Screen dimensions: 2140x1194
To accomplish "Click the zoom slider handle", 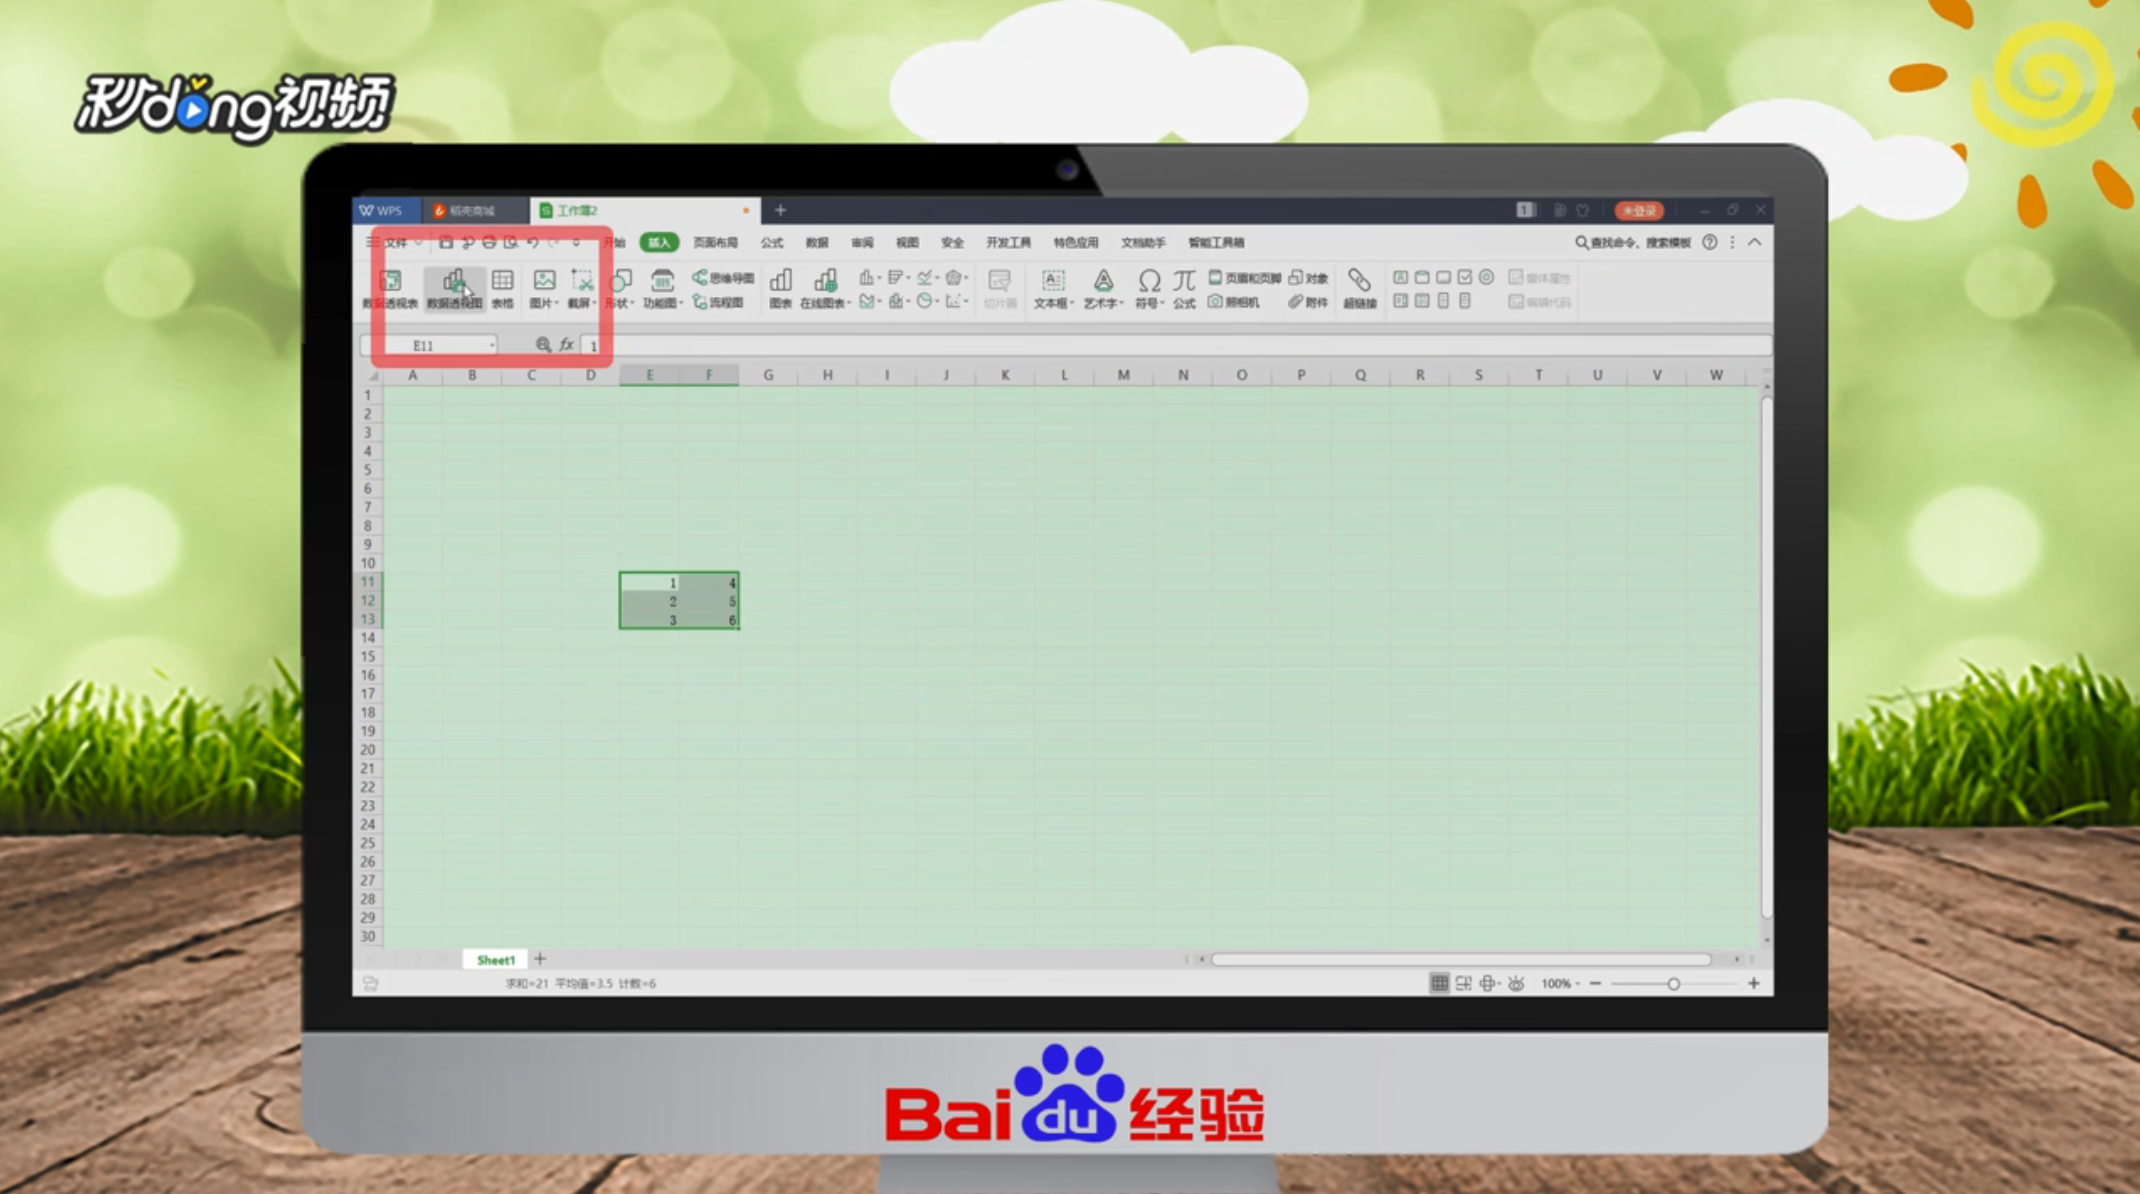I will (1673, 984).
